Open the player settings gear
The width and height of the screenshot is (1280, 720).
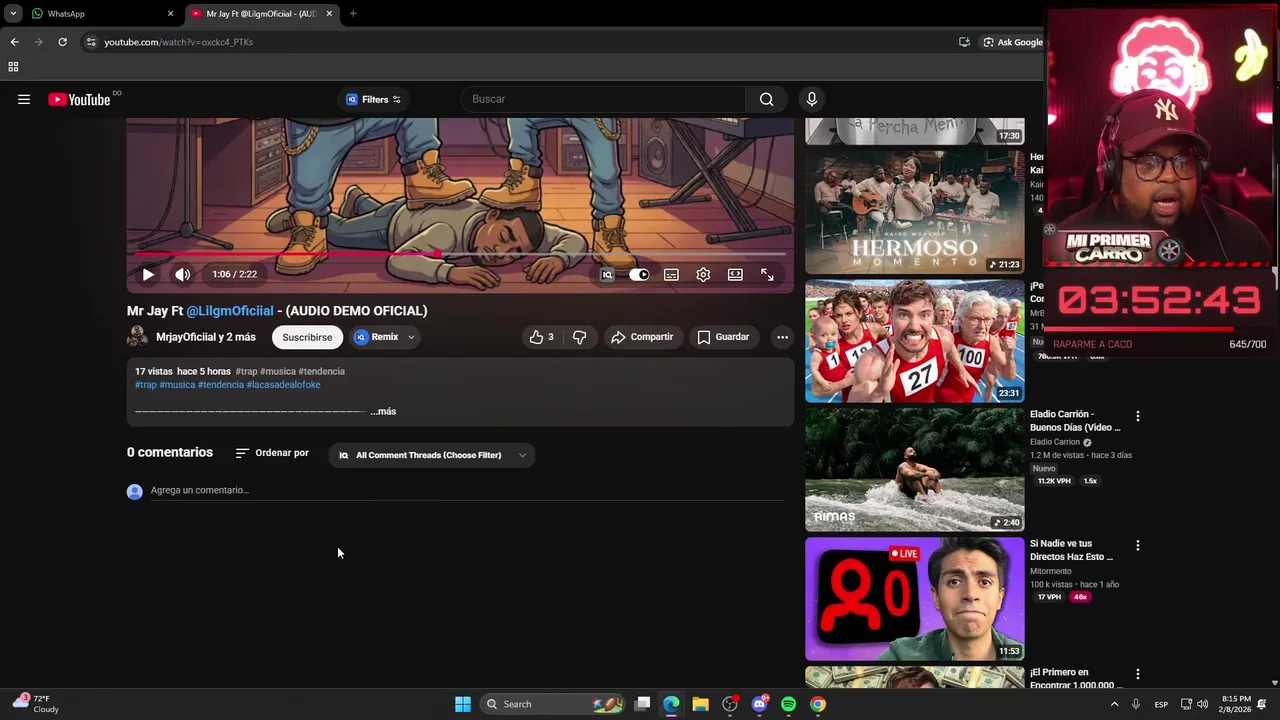(703, 275)
